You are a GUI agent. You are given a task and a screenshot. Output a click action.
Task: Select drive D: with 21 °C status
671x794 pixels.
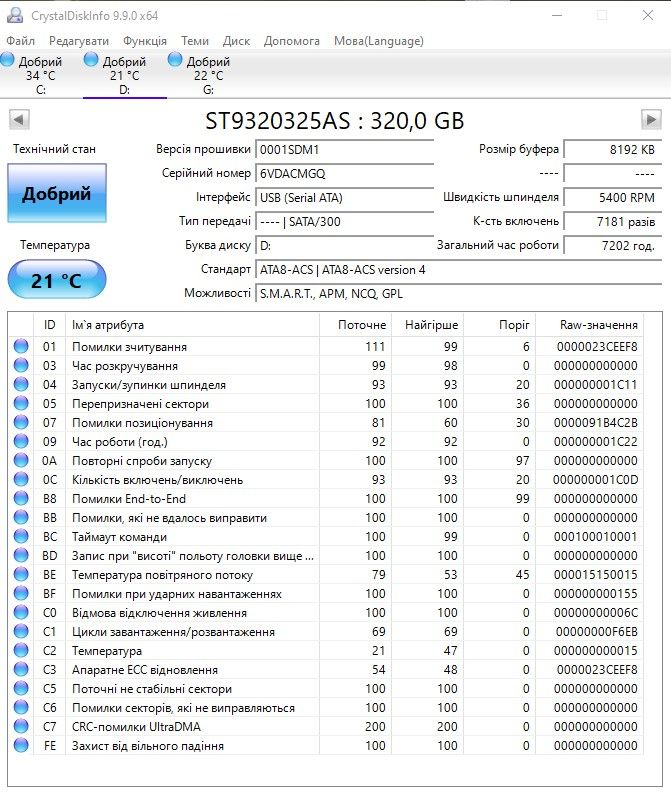coord(125,74)
